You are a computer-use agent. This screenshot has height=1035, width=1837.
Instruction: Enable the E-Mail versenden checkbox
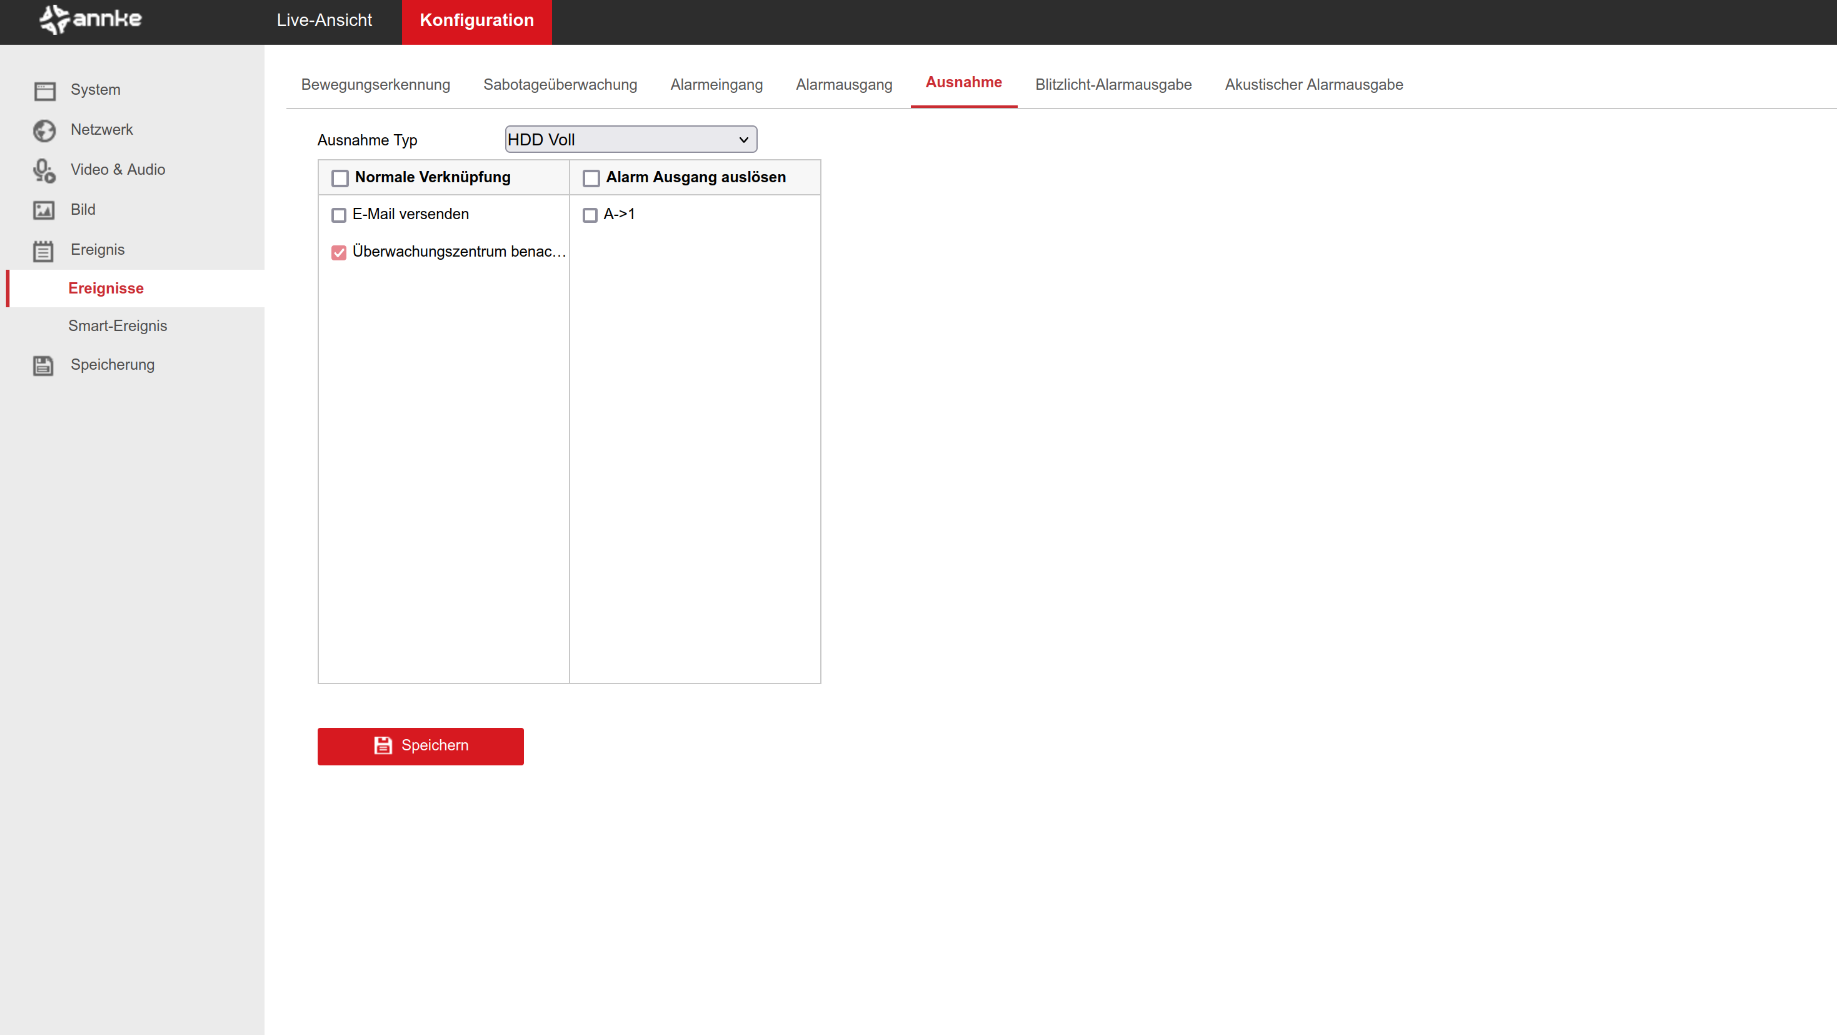(x=339, y=215)
